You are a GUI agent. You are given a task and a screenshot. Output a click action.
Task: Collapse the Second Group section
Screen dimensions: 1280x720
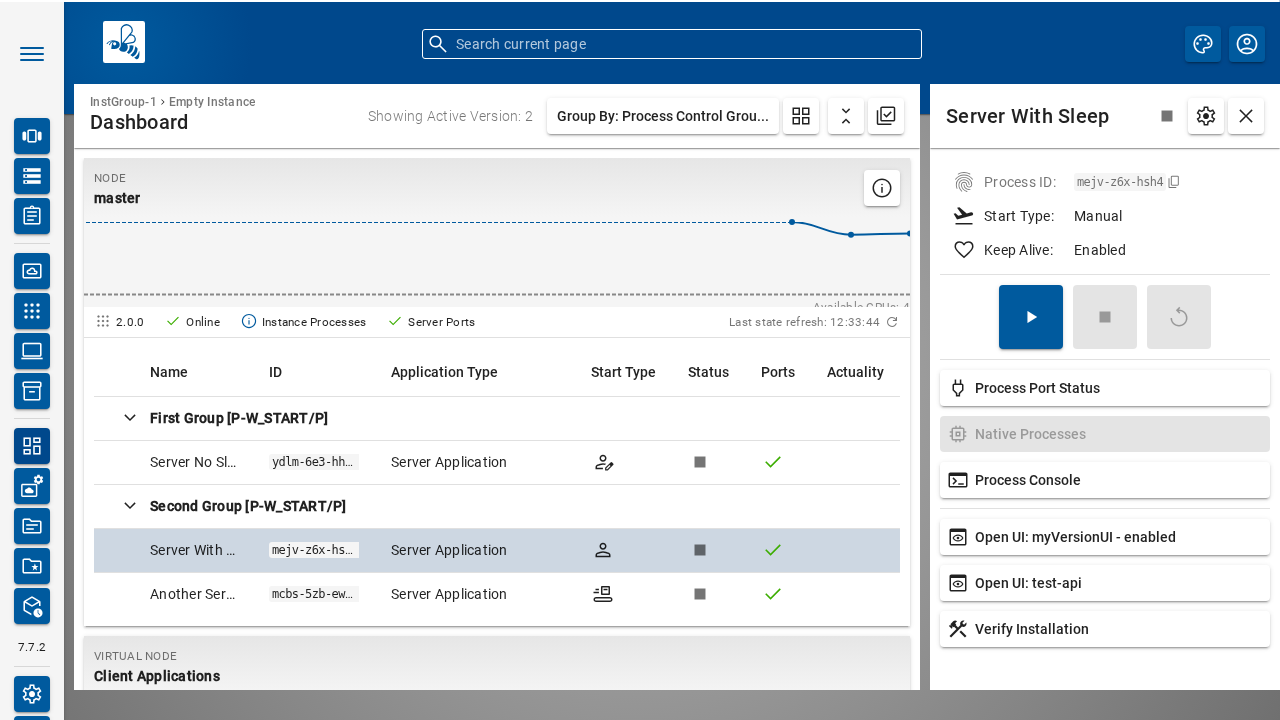[x=130, y=506]
